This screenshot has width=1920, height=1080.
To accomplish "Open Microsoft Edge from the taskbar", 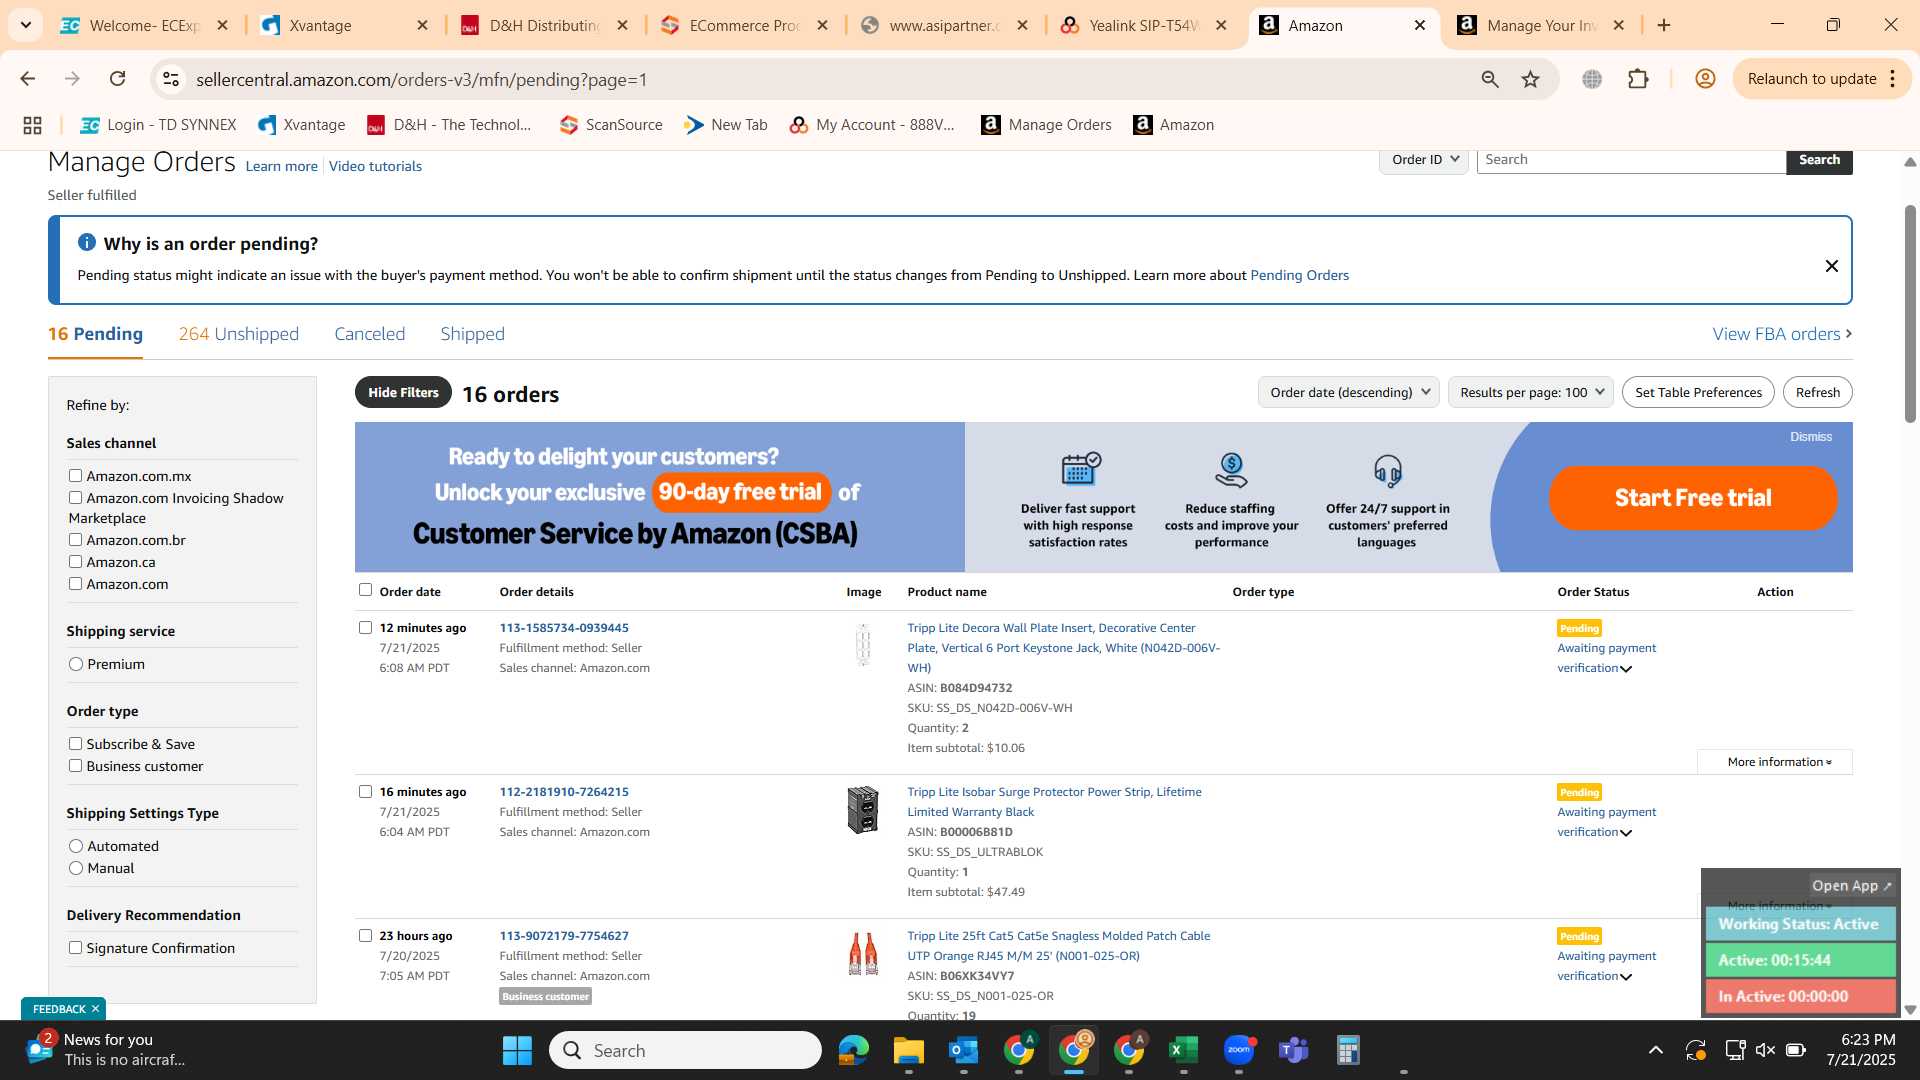I will pos(853,1050).
